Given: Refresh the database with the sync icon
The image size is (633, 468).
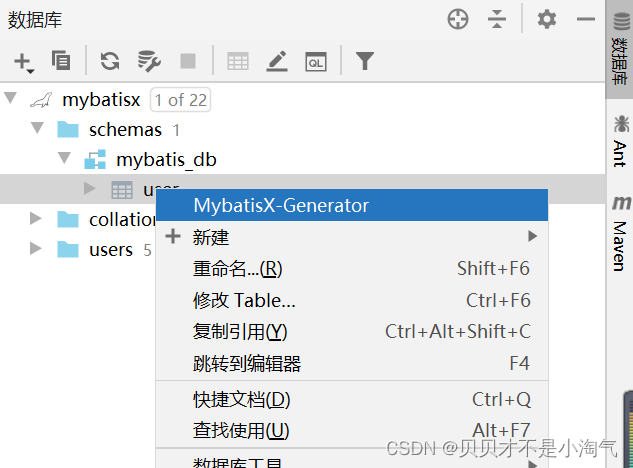Looking at the screenshot, I should pos(110,61).
